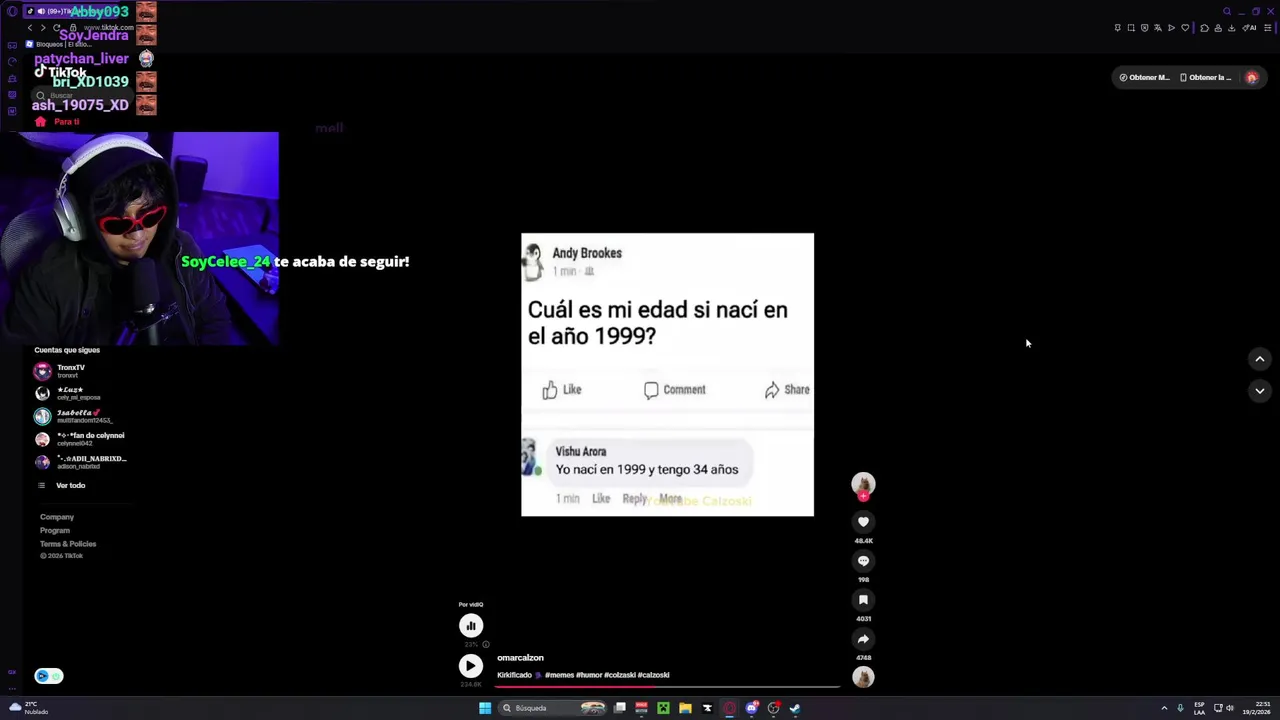Open the browser AI assistant icon
Image resolution: width=1280 pixels, height=720 pixels.
coord(1249,28)
